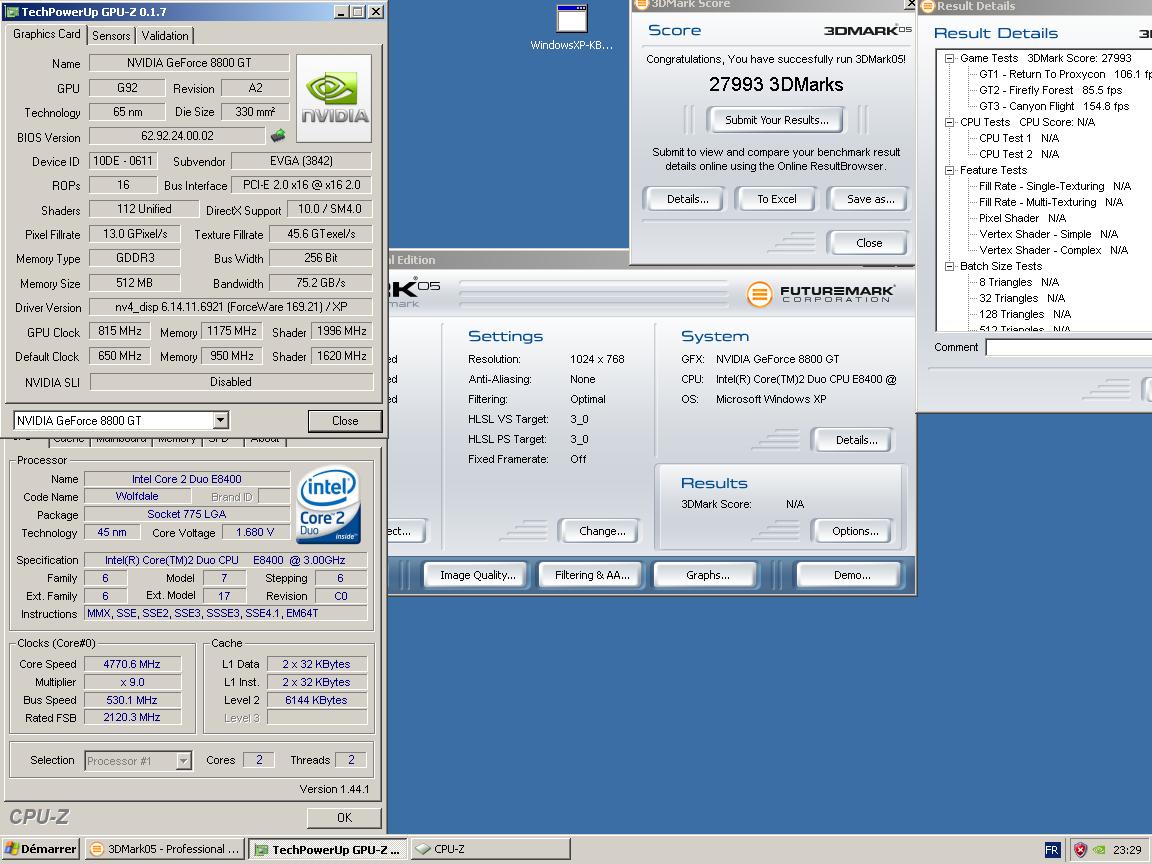
Task: Click the 27993 3DMarks score text
Action: click(x=776, y=84)
